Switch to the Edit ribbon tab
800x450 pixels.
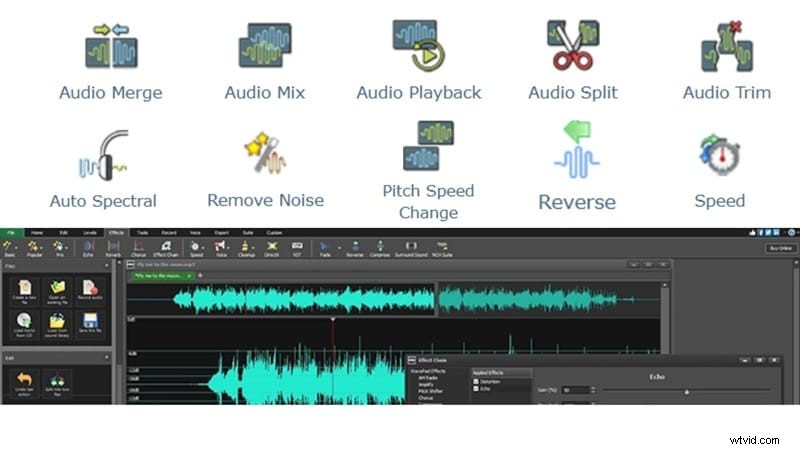[x=63, y=232]
